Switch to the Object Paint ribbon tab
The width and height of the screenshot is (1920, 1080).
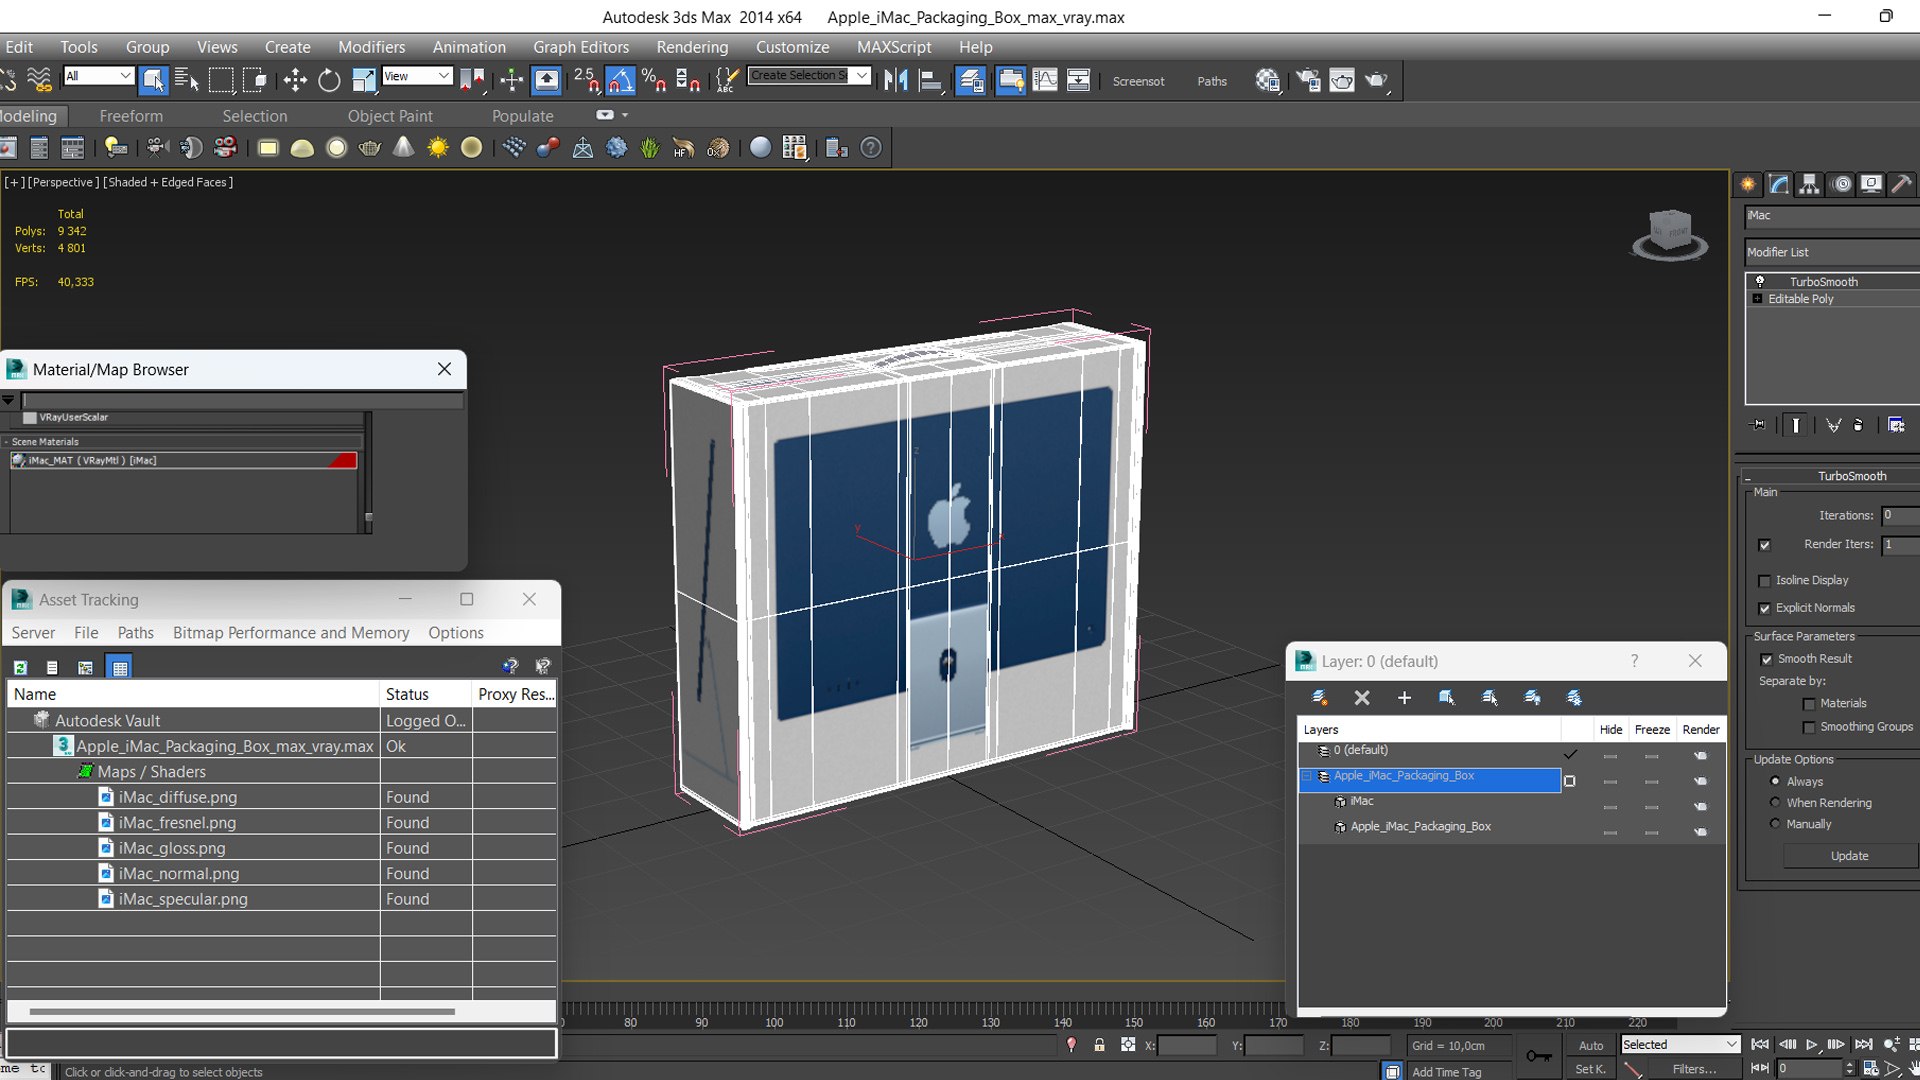[390, 116]
